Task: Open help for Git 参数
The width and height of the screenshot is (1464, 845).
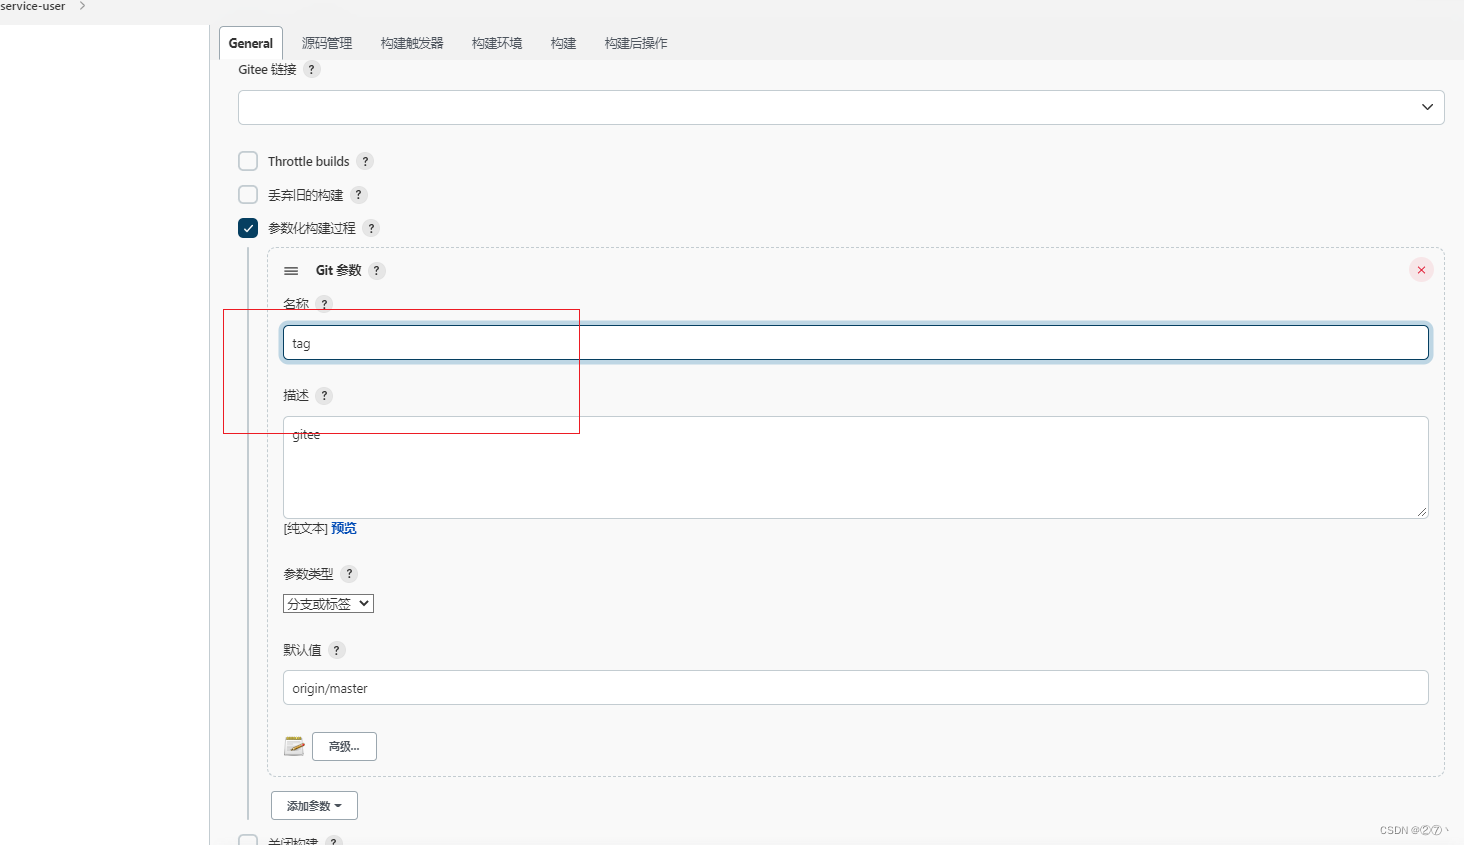Action: (x=377, y=271)
